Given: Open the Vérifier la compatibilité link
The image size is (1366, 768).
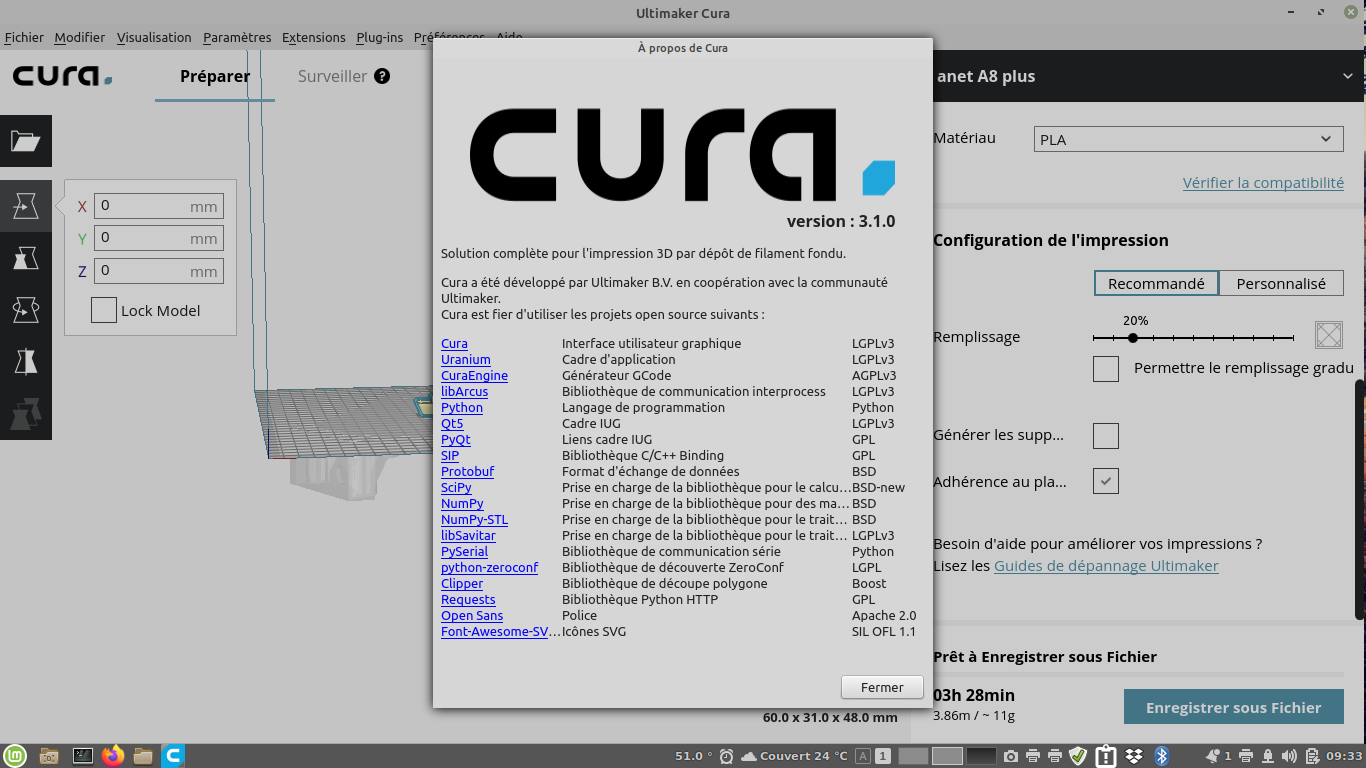Looking at the screenshot, I should (x=1263, y=183).
